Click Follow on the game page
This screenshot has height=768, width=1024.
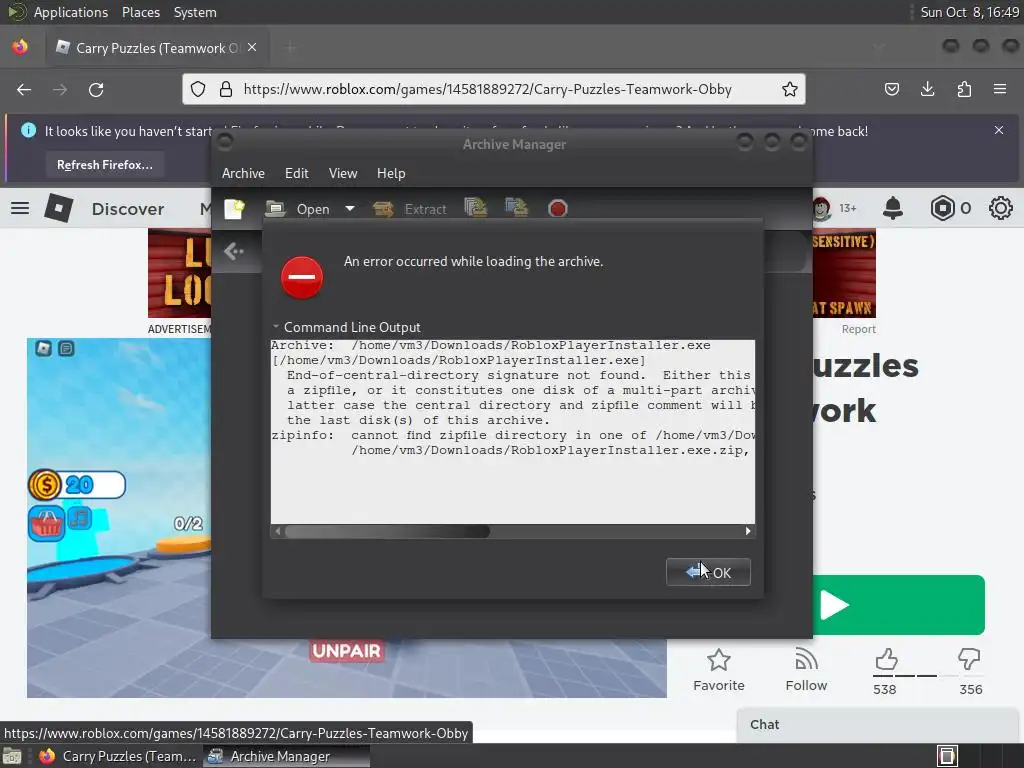[x=806, y=669]
